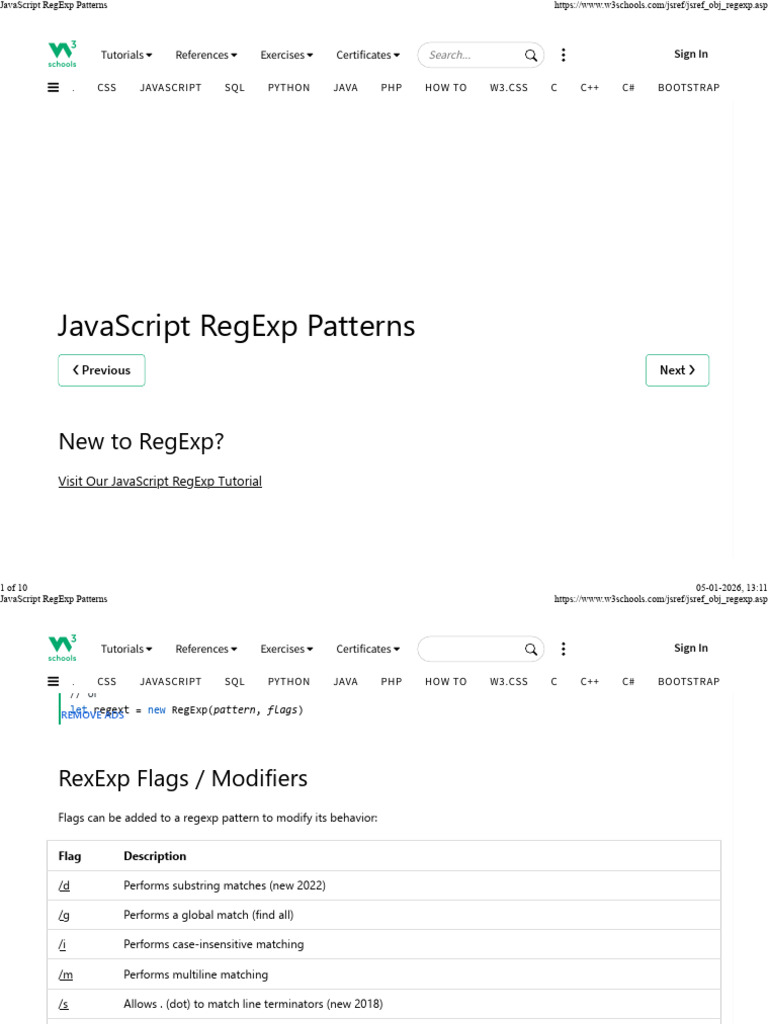Open HOW TO in the second topic bar
768x1024 pixels.
(446, 681)
